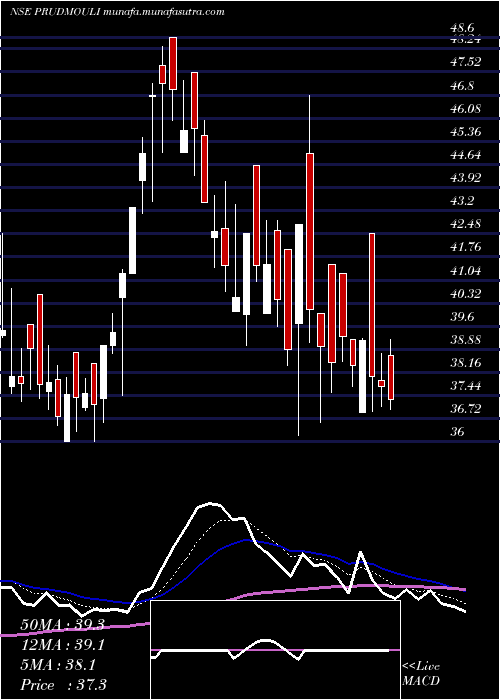Click the last red candlestick on the right
This screenshot has width=500, height=700.
pyautogui.click(x=391, y=377)
